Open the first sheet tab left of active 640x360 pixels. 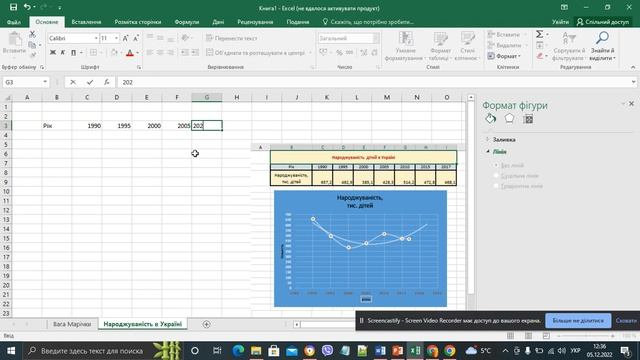tap(72, 324)
